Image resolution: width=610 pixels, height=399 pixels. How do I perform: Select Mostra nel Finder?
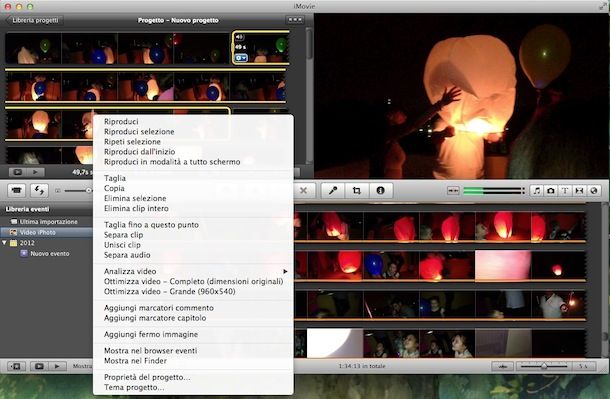click(135, 361)
